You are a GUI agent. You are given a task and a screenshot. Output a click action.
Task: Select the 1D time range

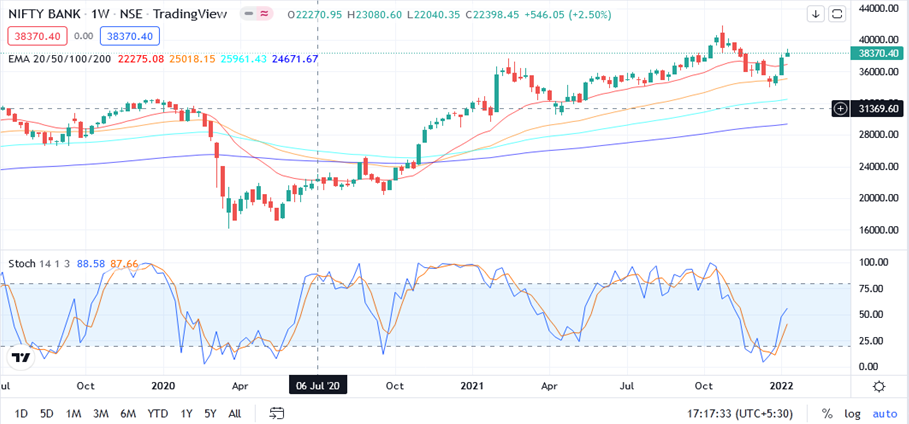pos(20,413)
